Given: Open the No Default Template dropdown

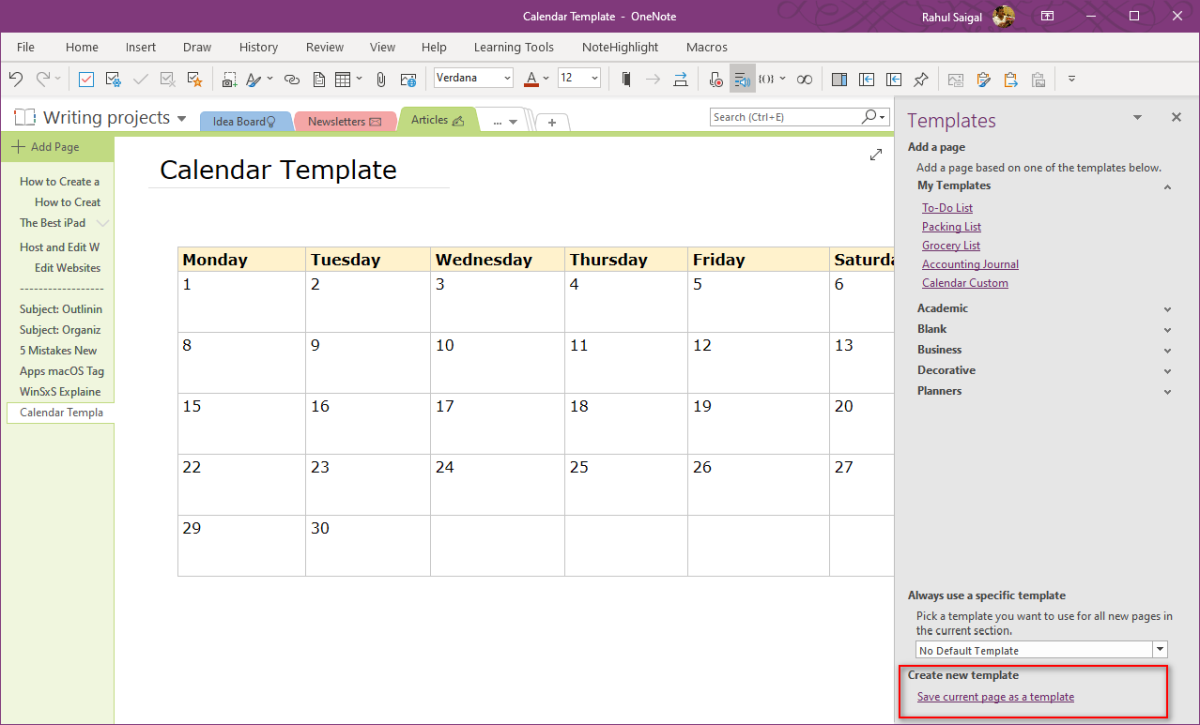Looking at the screenshot, I should 1160,649.
